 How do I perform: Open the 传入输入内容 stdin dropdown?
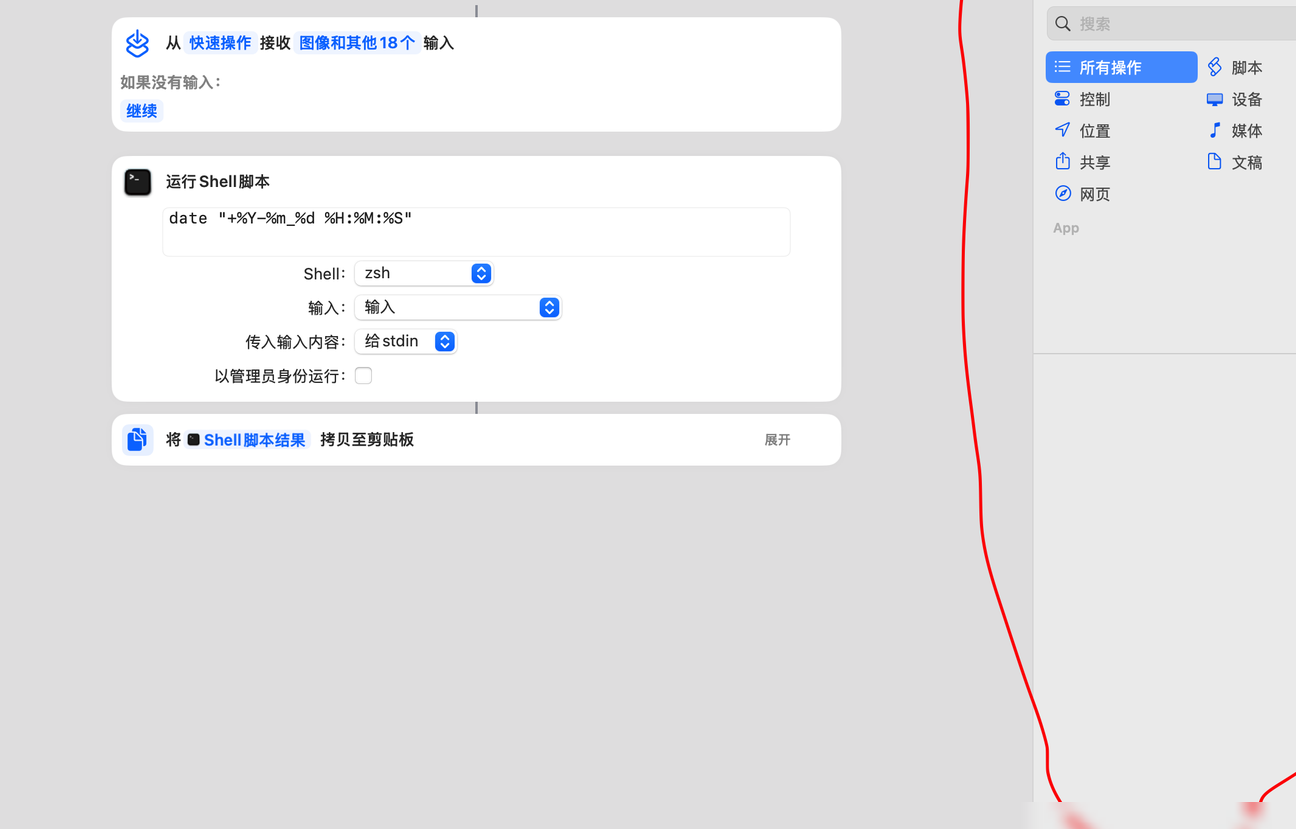[406, 341]
